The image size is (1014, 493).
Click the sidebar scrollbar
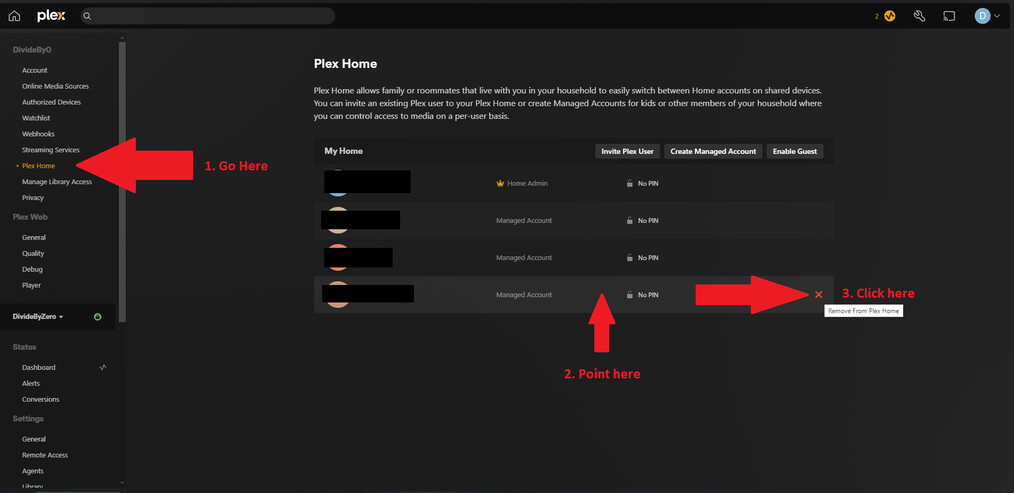click(123, 181)
